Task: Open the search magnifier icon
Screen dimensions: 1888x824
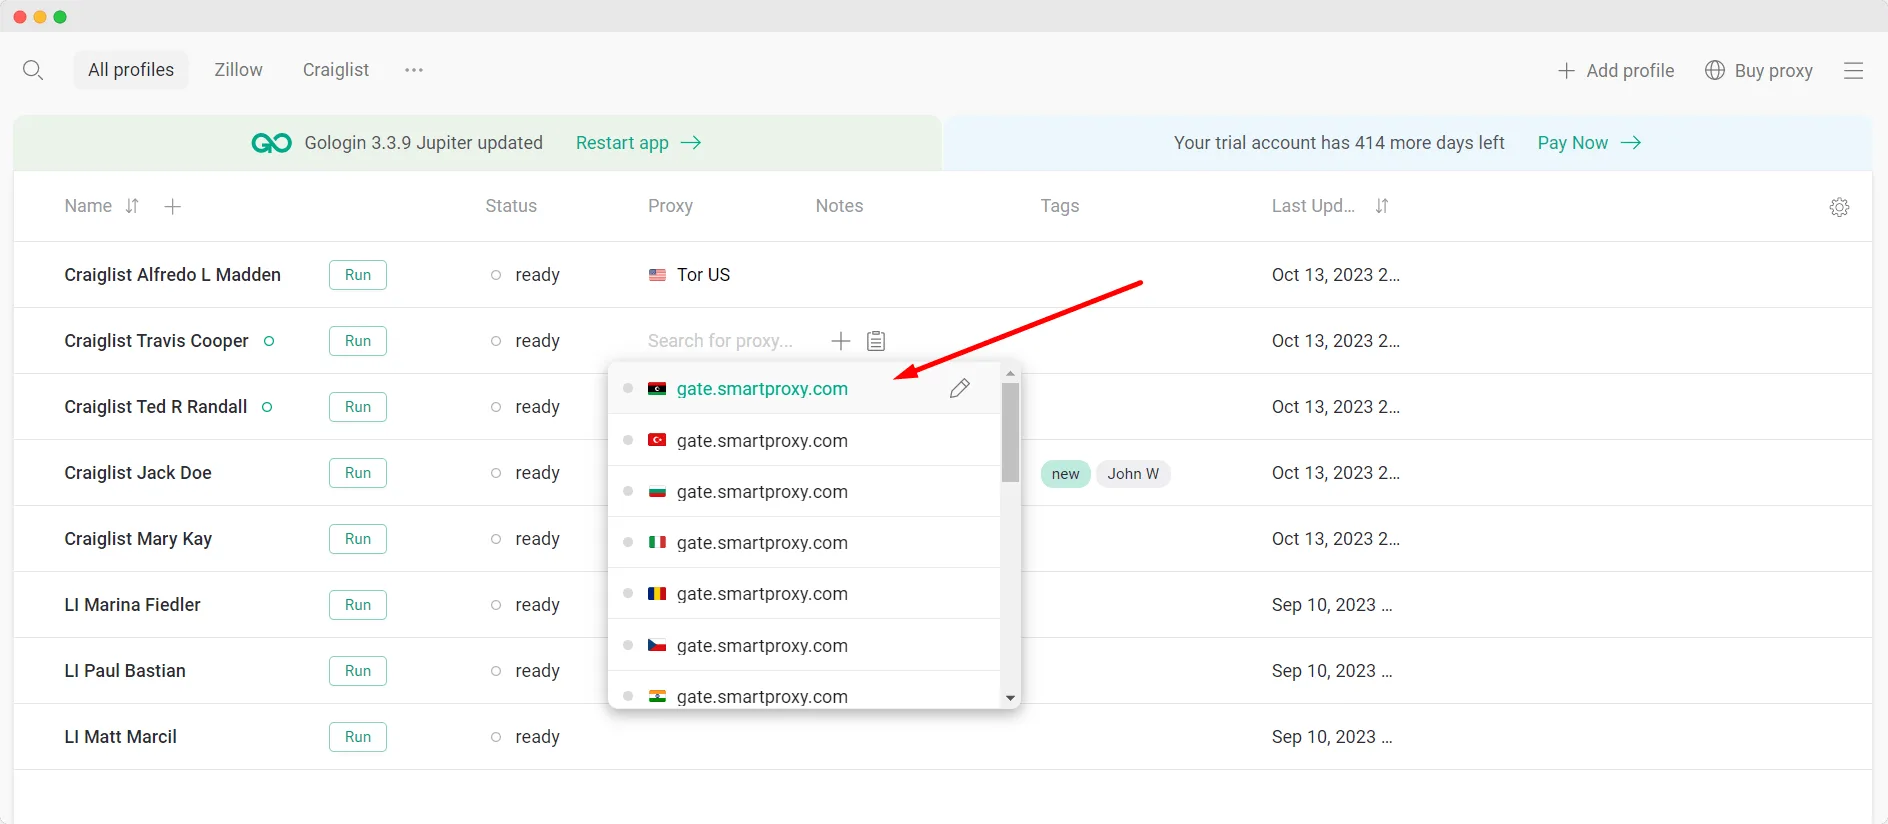Action: point(33,70)
